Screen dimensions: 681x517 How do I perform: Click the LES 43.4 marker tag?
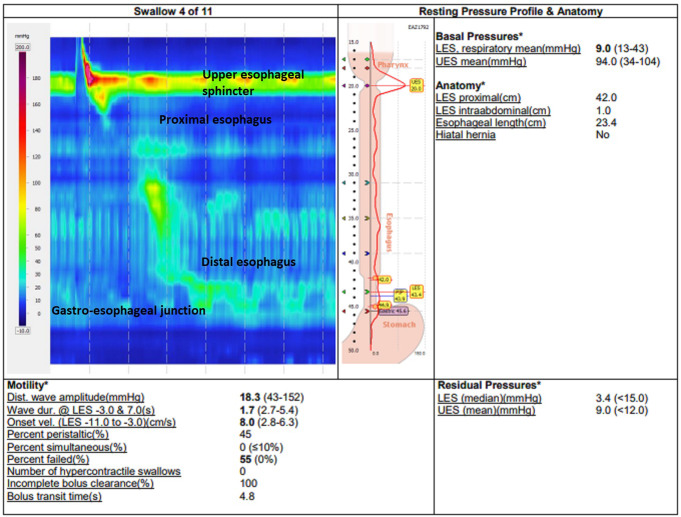pos(416,292)
